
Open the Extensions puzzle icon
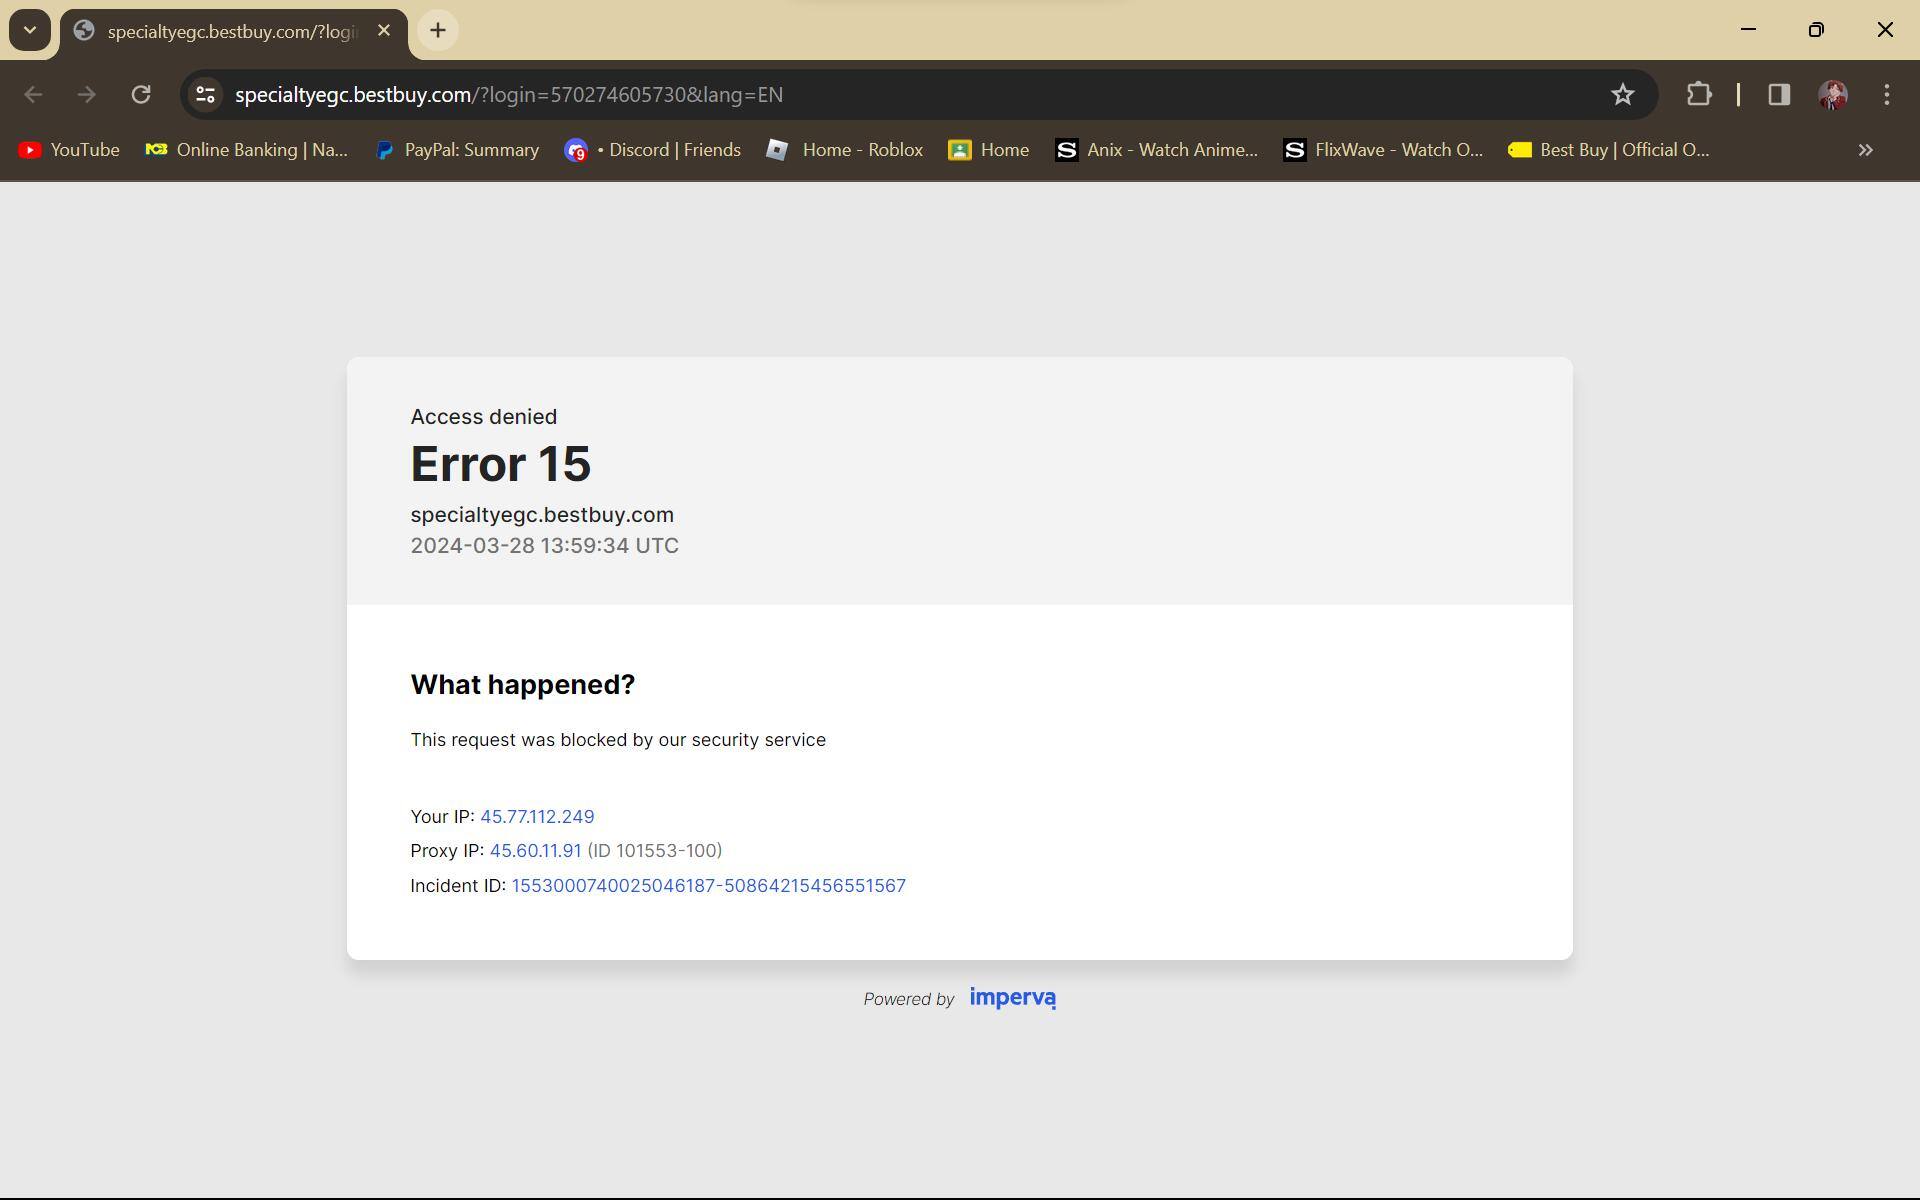[x=1698, y=94]
